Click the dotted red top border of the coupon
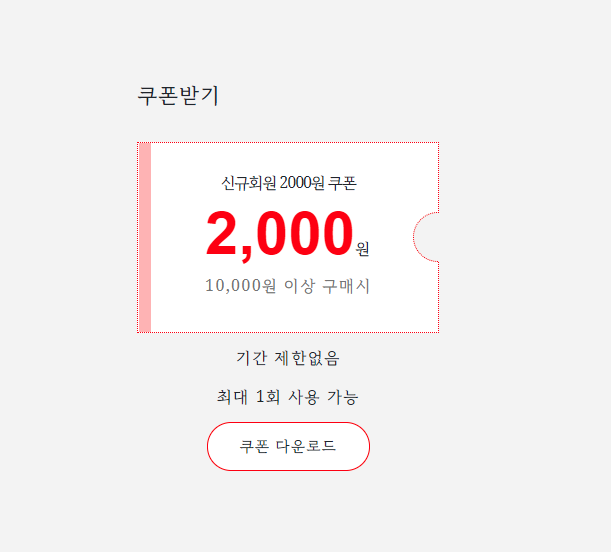 tap(288, 143)
